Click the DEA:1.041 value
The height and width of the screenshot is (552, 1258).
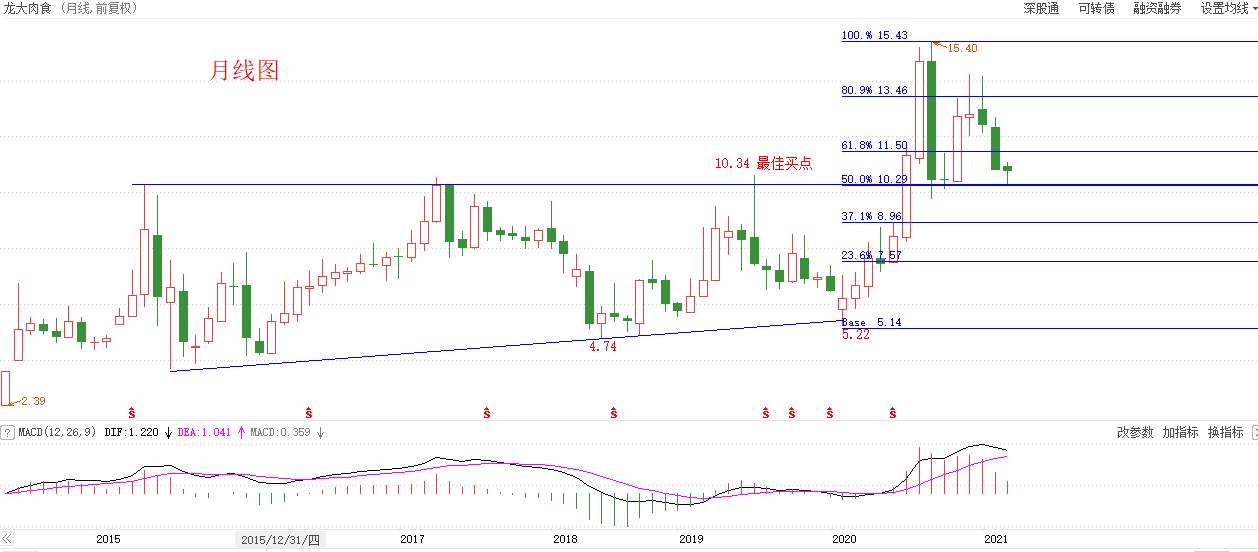(x=204, y=433)
